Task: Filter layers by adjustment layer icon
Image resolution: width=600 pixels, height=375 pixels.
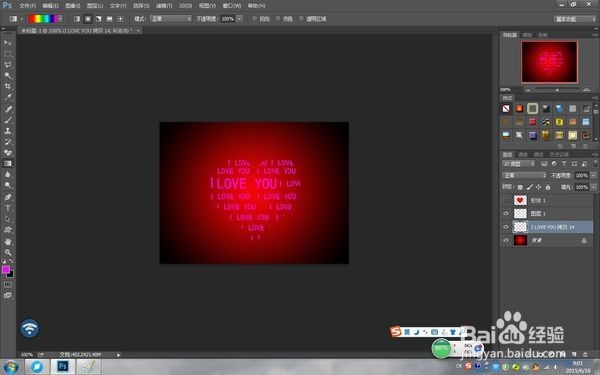Action: 554,163
